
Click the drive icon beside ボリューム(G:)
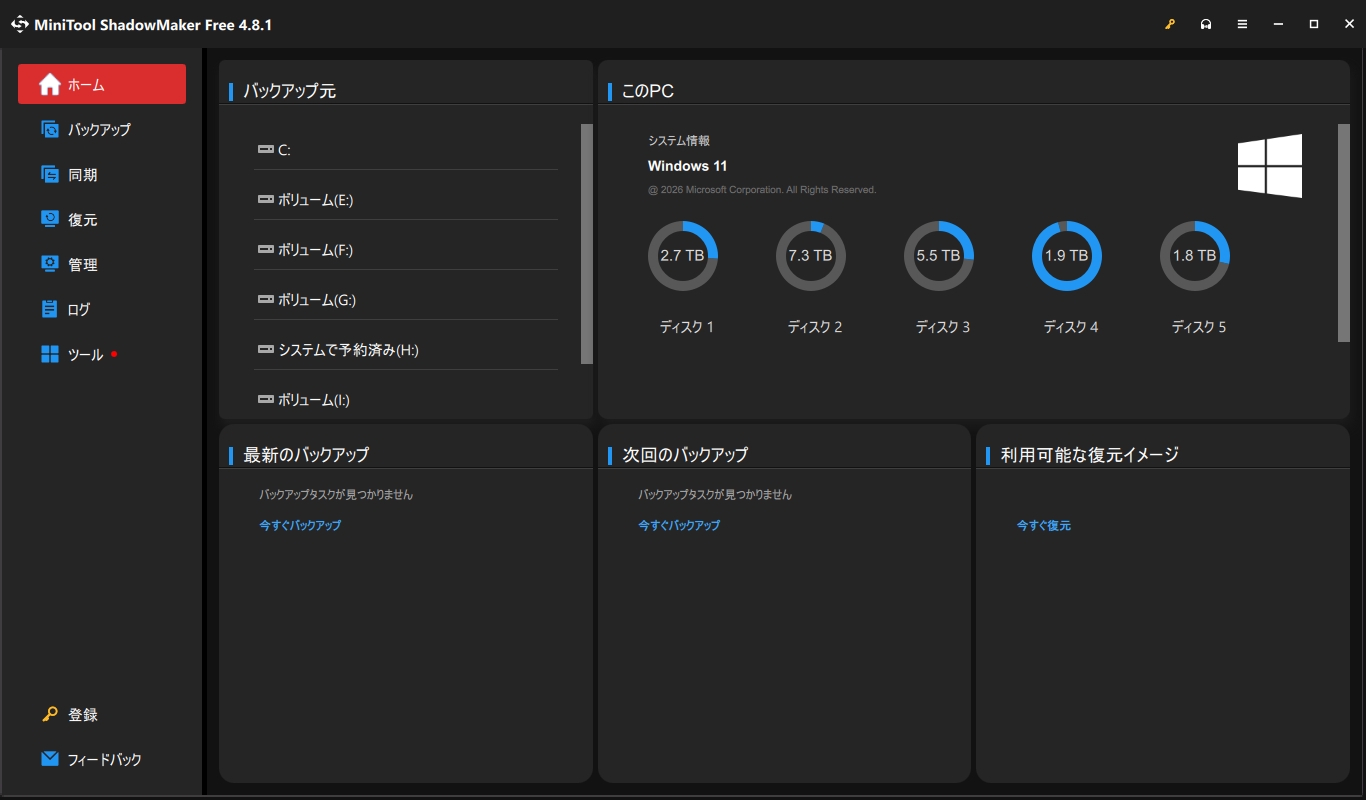[x=265, y=299]
